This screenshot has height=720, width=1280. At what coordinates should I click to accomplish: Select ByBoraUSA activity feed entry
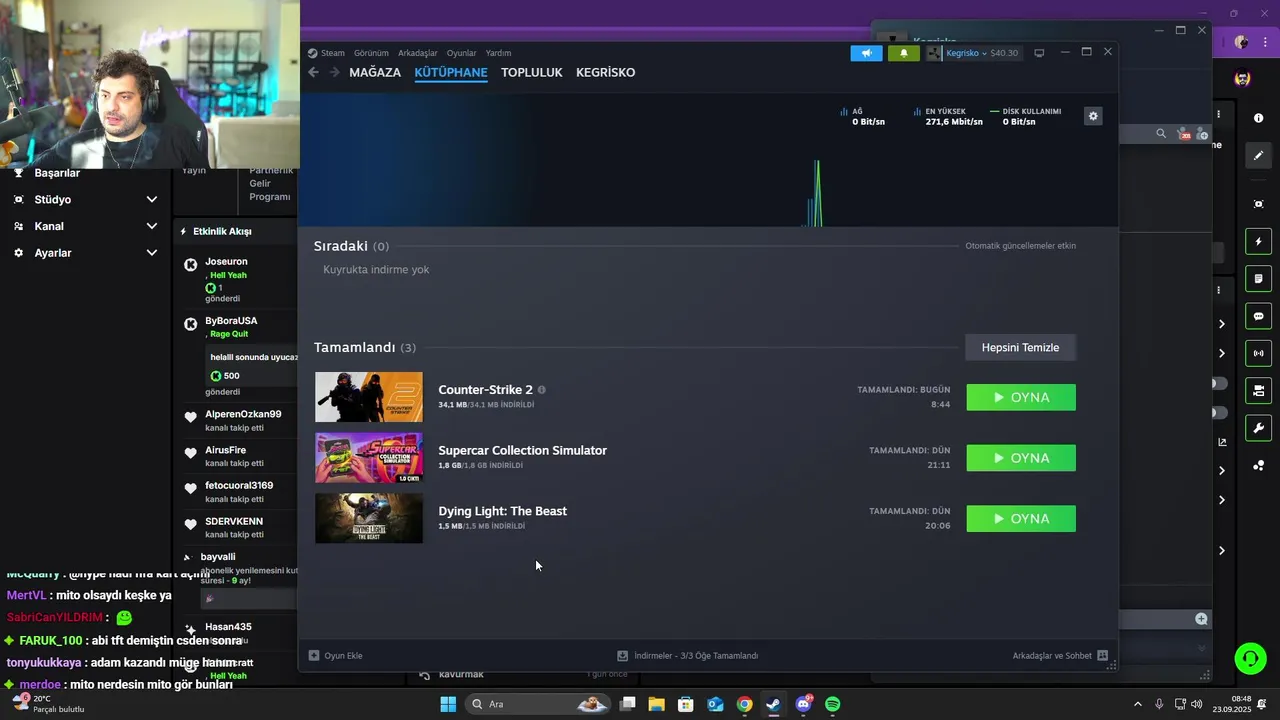237,355
